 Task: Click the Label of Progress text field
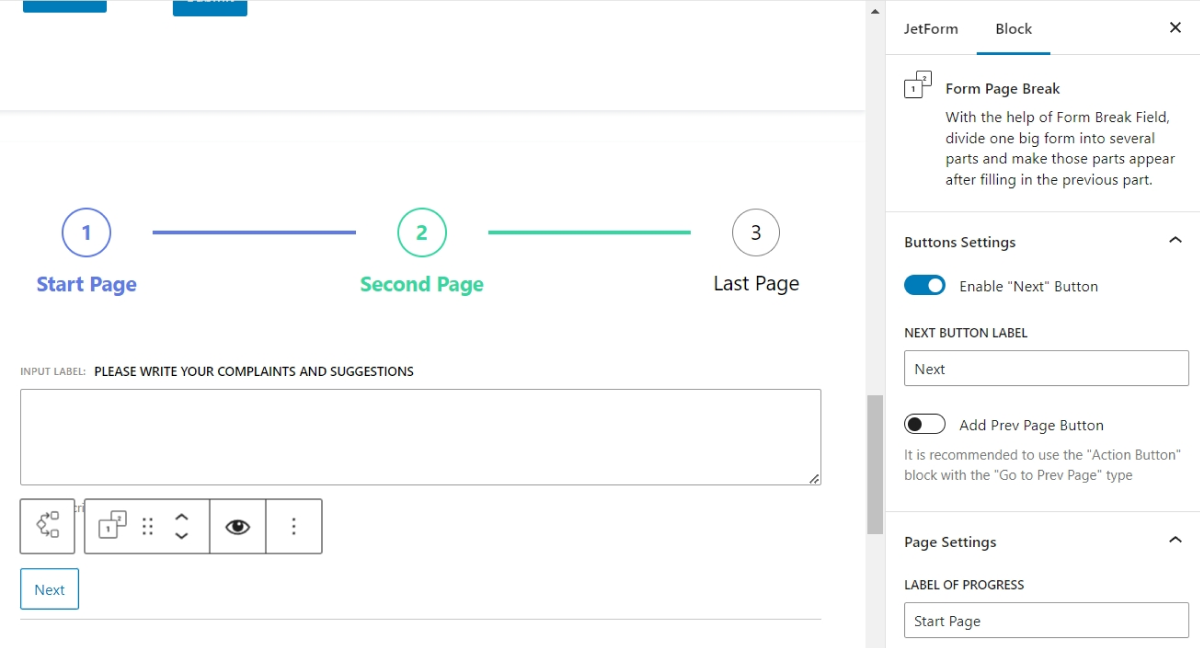click(x=1046, y=620)
